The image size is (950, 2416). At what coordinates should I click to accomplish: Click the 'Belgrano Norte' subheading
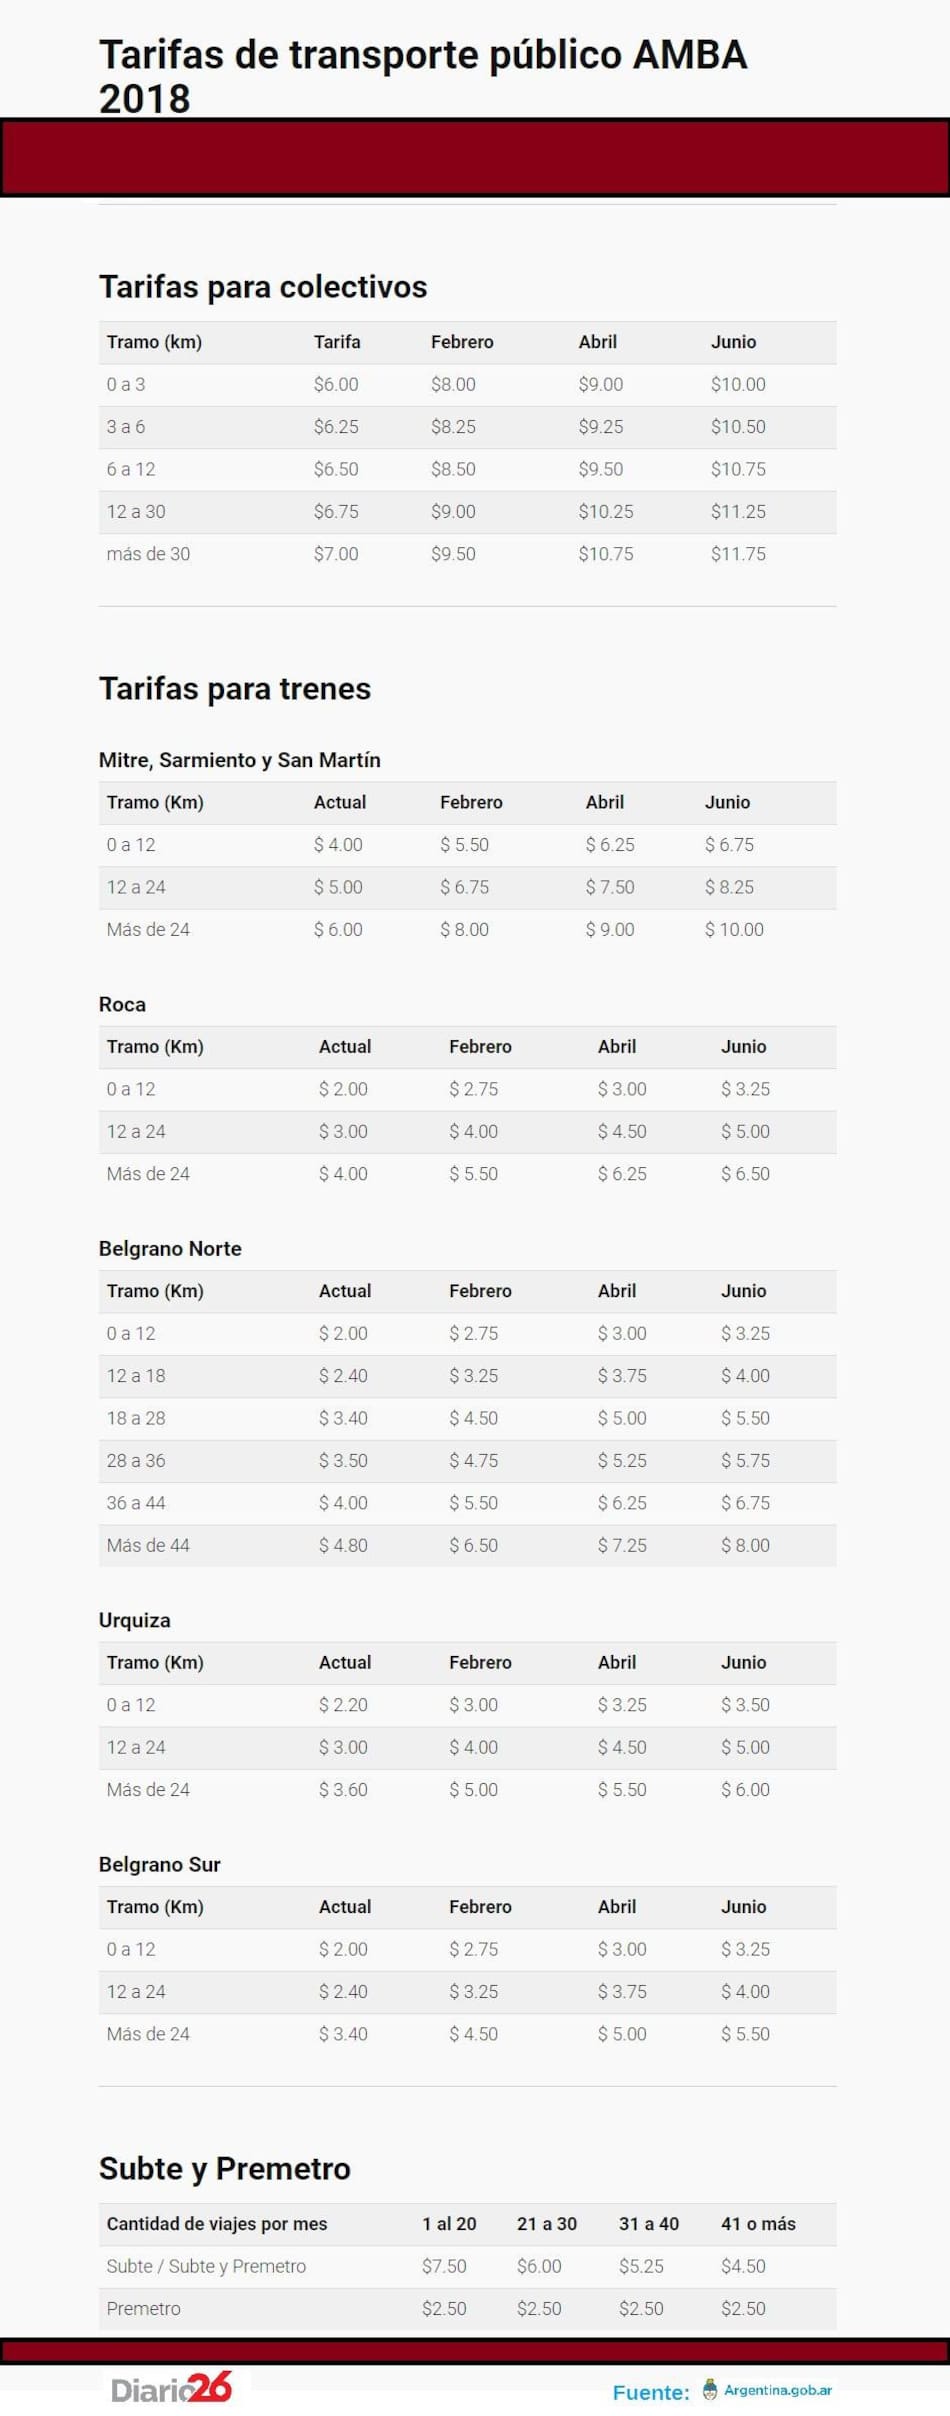coord(170,1248)
